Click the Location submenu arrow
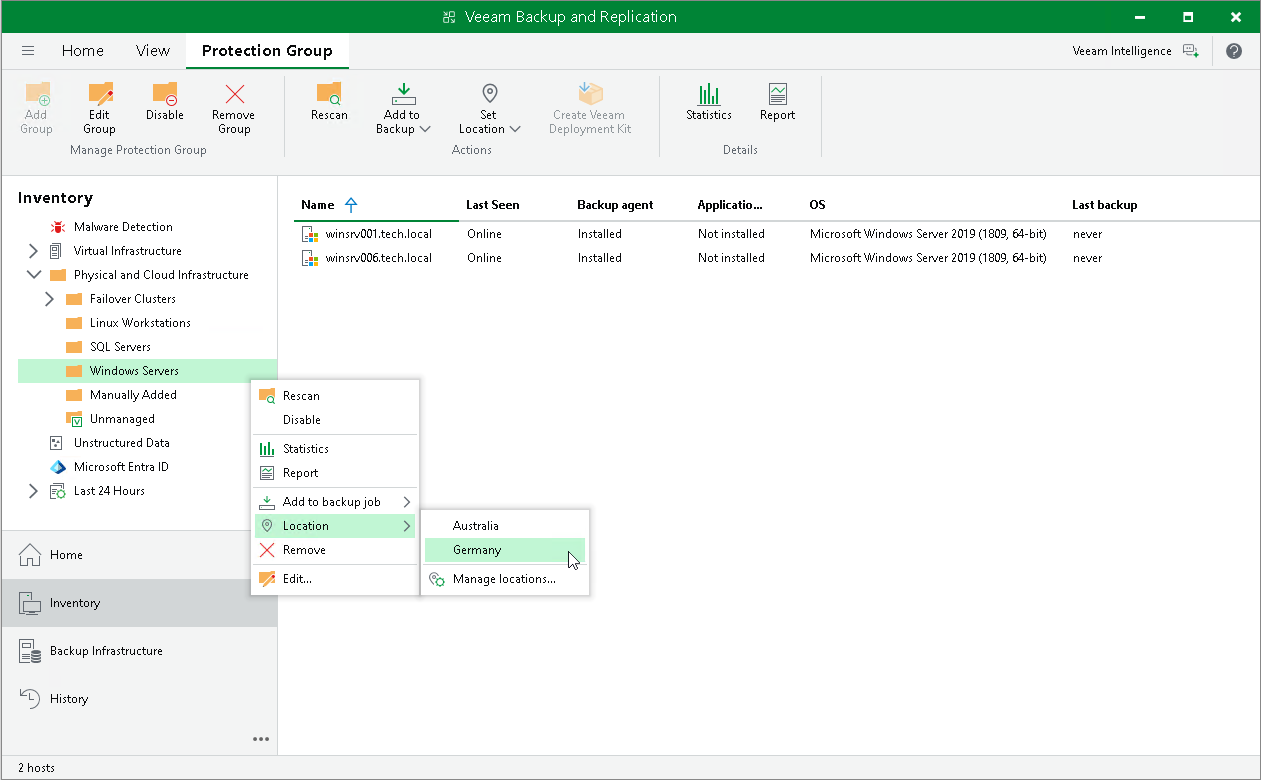This screenshot has height=780, width=1261. tap(406, 526)
